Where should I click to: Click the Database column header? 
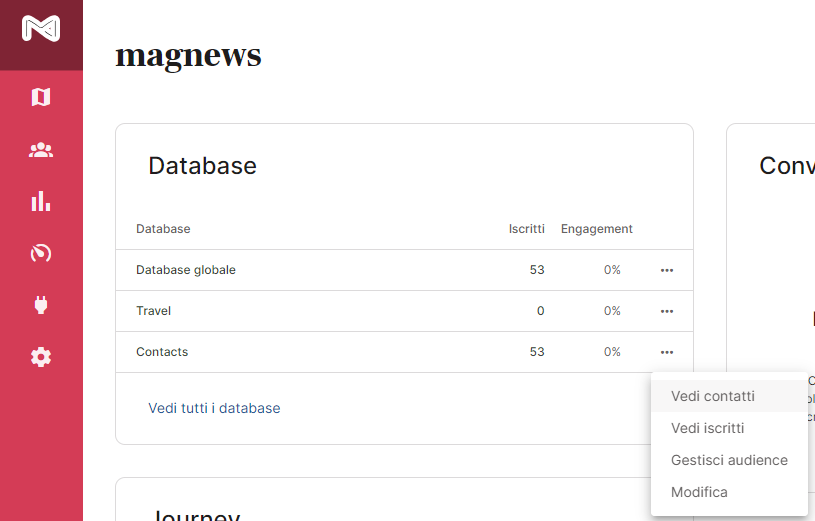coord(163,229)
